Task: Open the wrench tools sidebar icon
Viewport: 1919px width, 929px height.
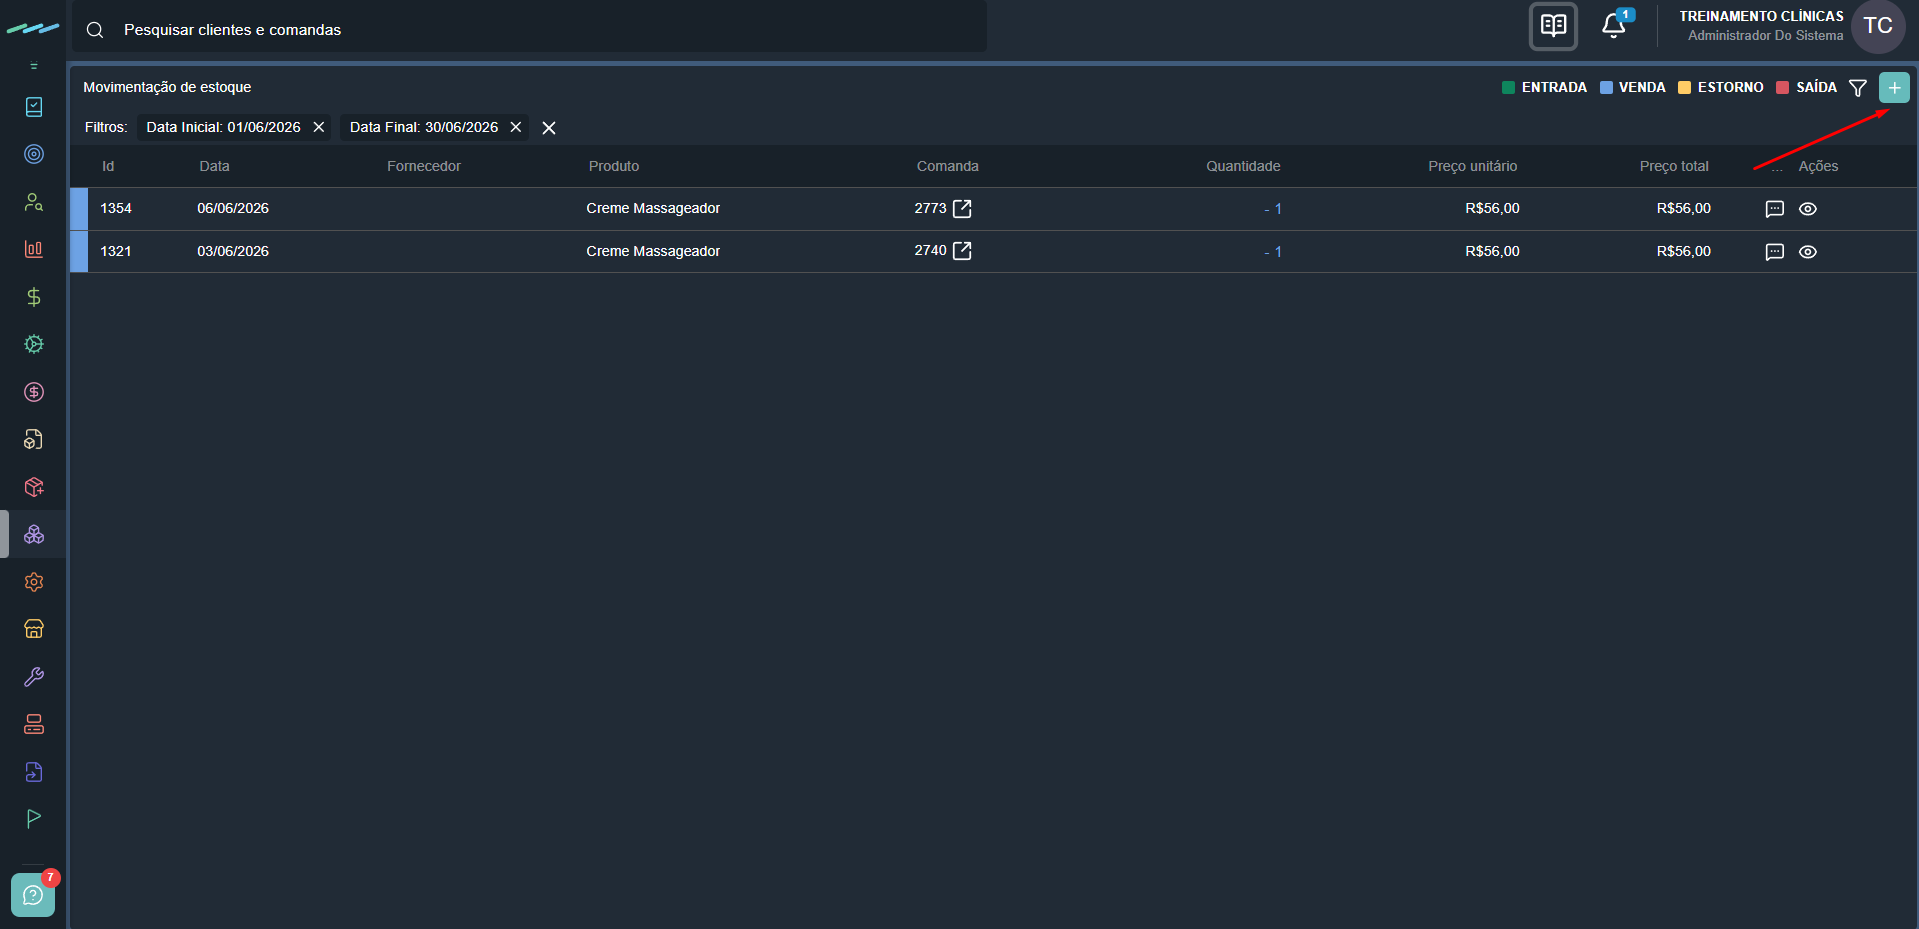Action: click(x=34, y=677)
